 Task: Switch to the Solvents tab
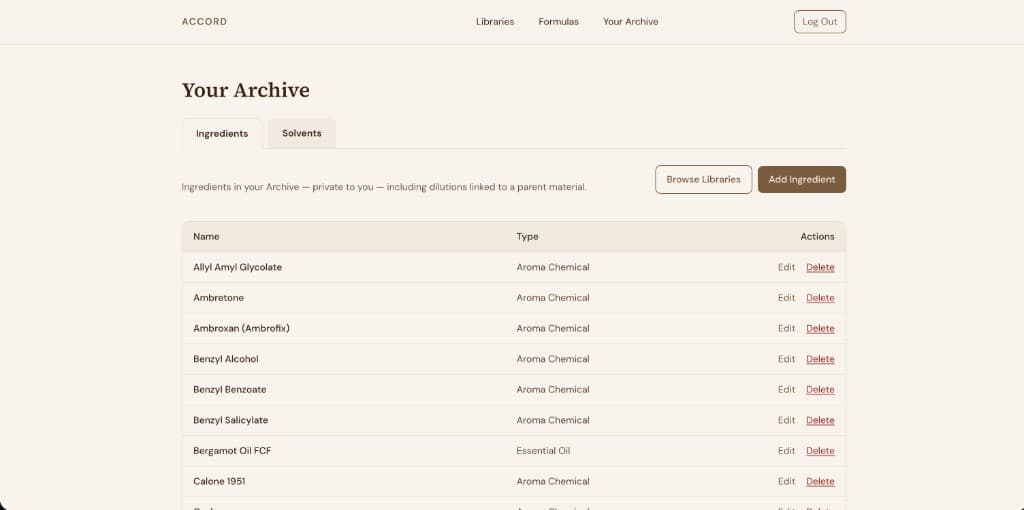(302, 133)
